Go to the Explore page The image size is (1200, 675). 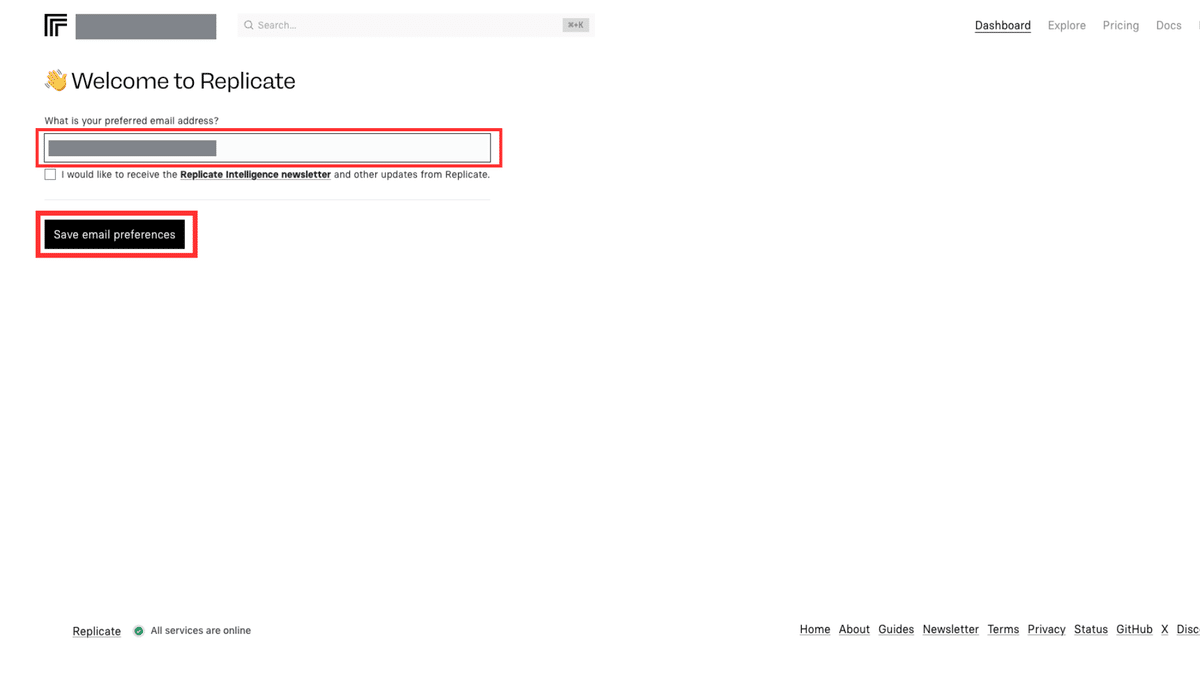pyautogui.click(x=1067, y=26)
